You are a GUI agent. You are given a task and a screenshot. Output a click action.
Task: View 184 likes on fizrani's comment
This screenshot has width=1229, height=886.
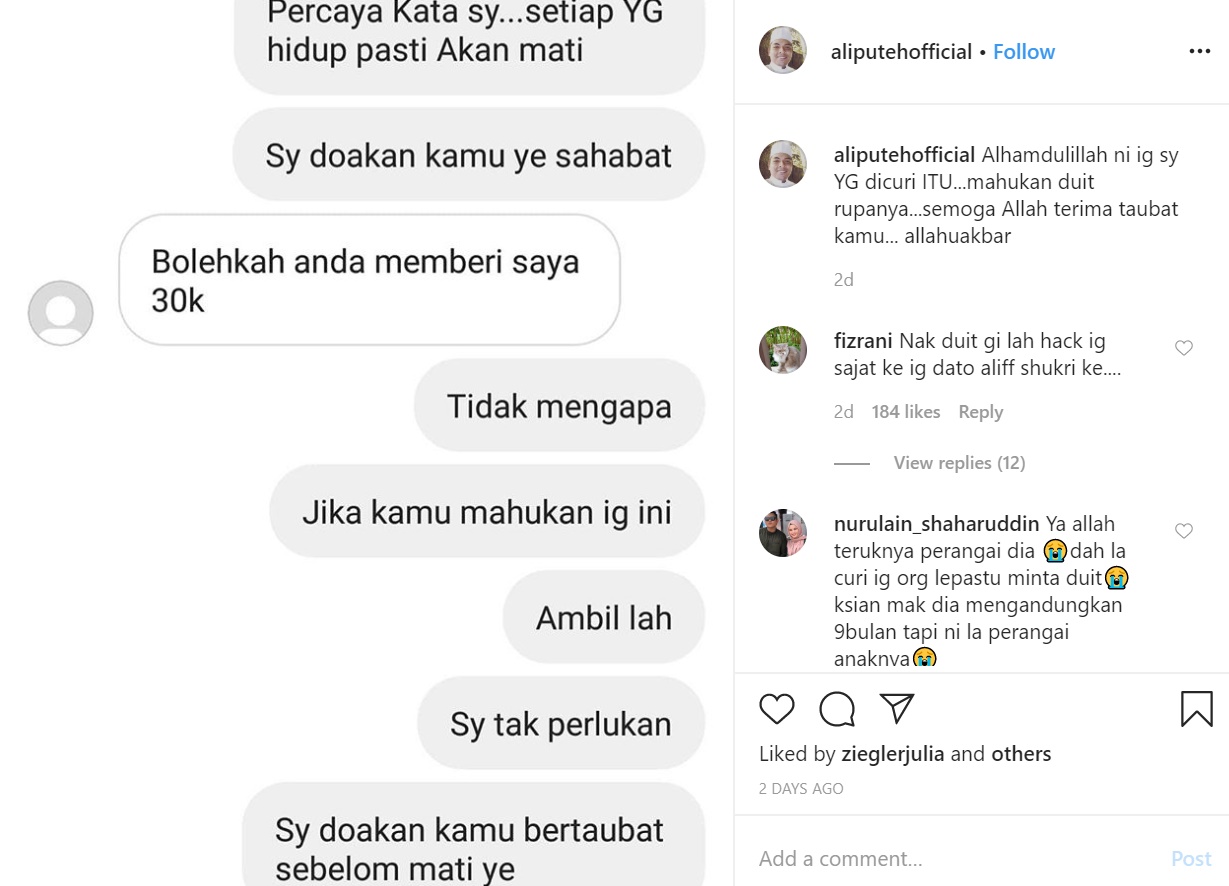click(906, 412)
